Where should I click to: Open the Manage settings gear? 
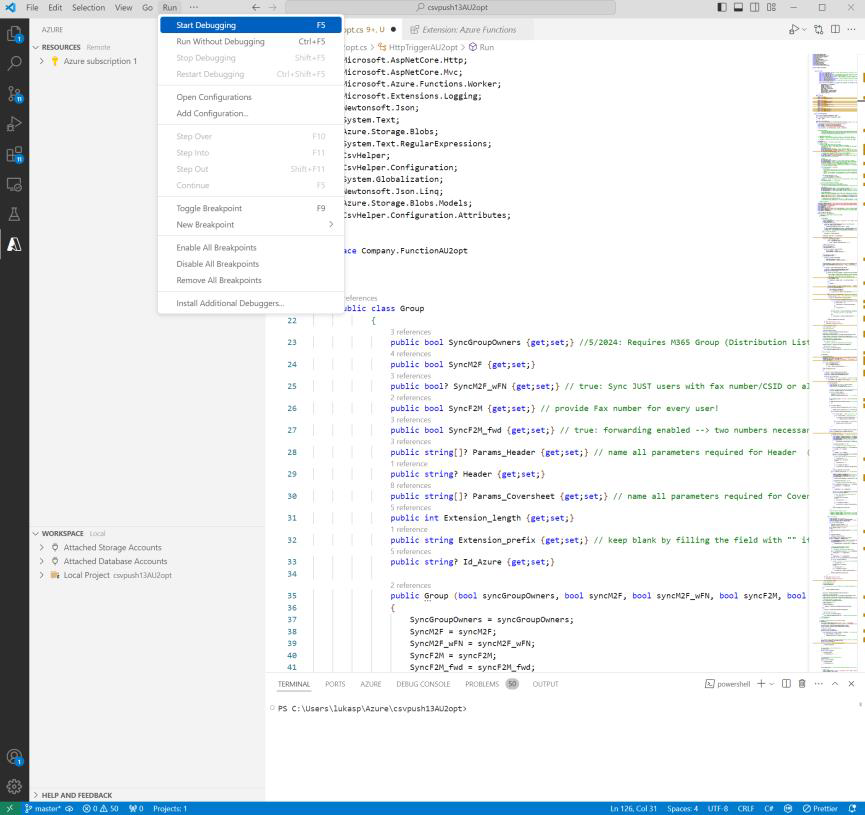14,786
